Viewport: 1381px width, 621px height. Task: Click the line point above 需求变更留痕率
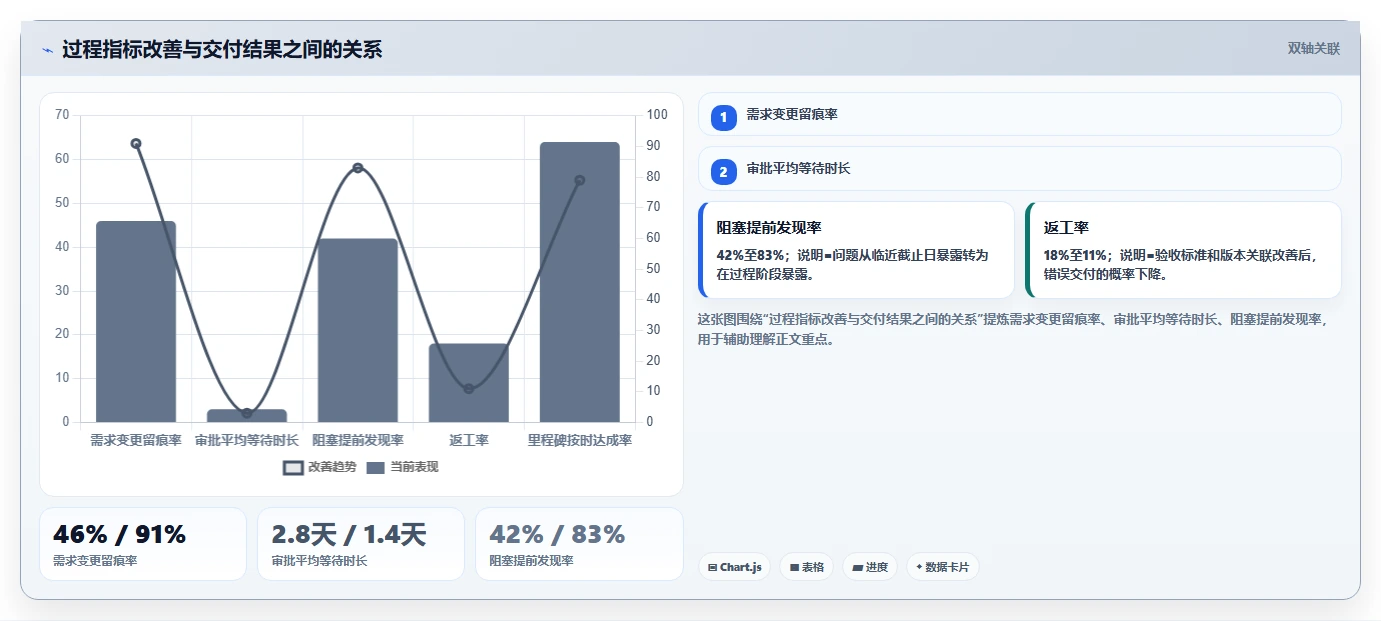136,143
